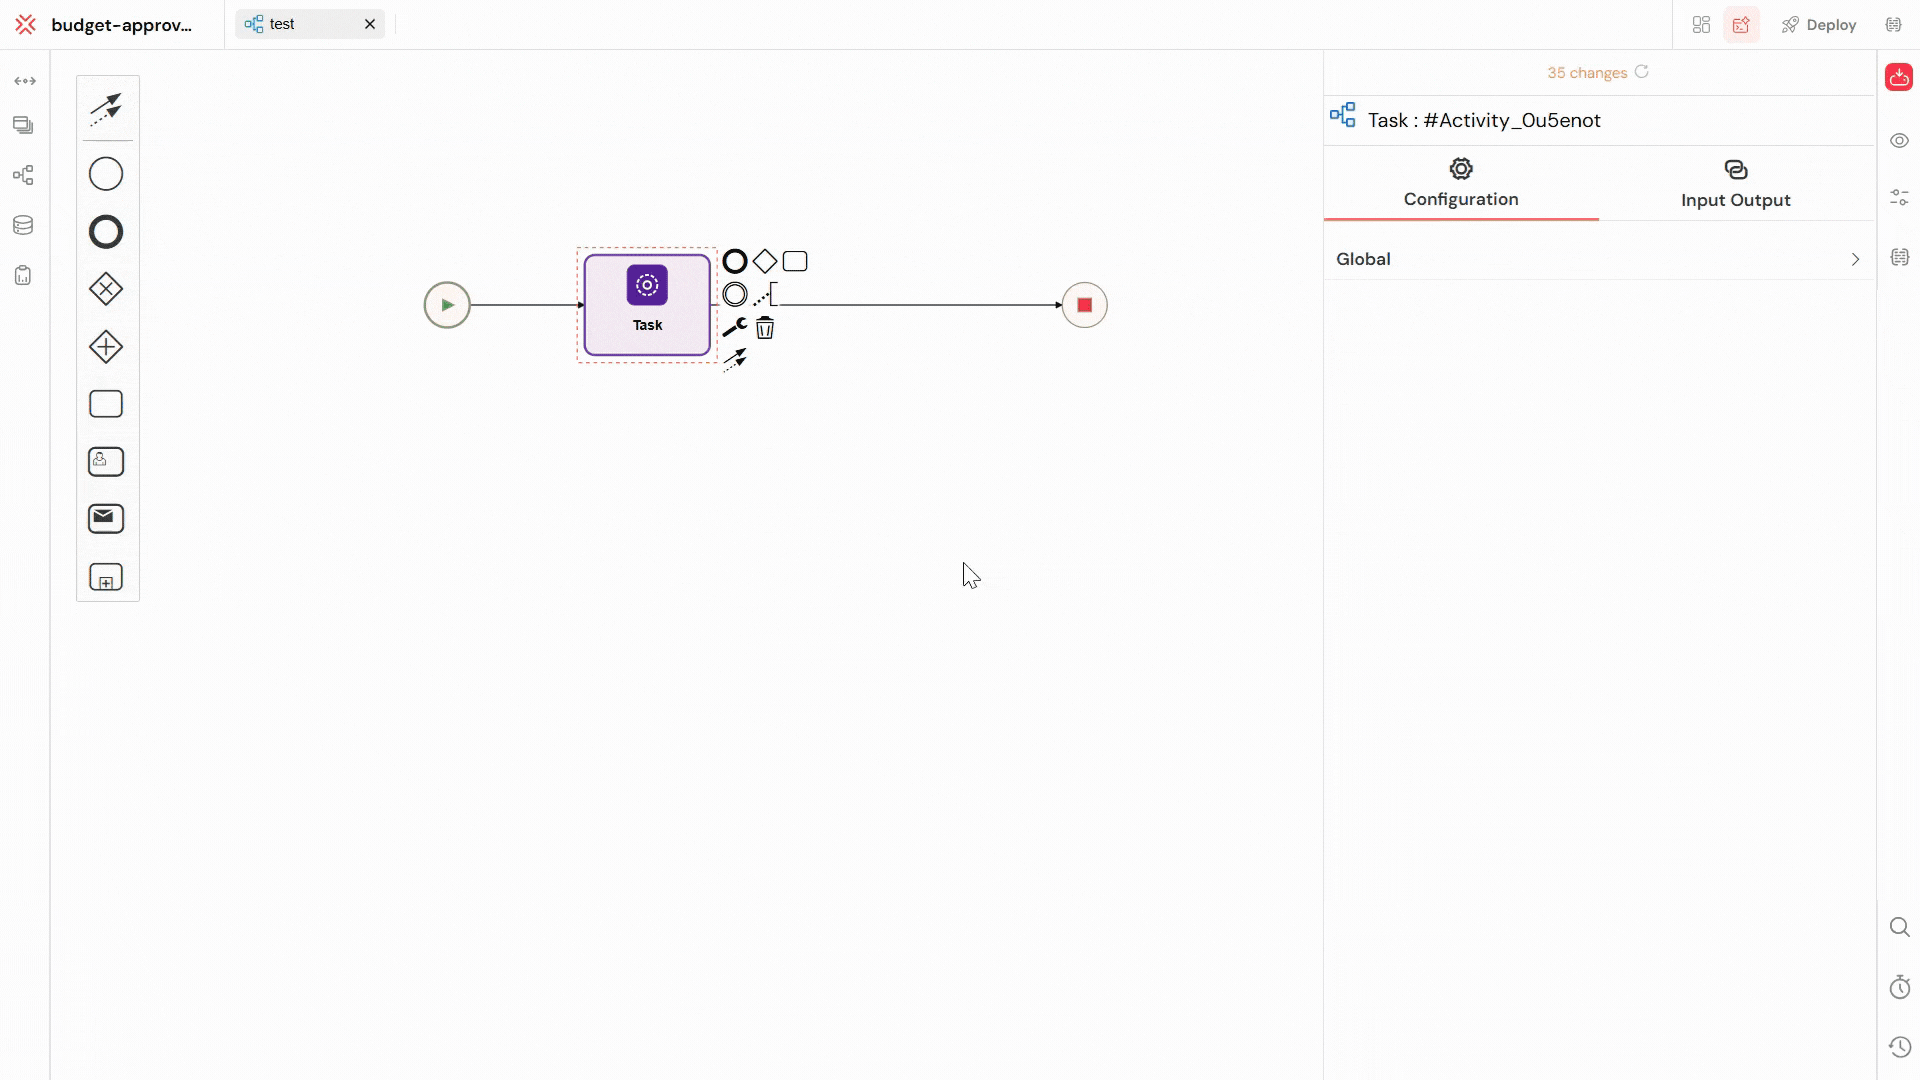Toggle the preview eye on right sidebar
The height and width of the screenshot is (1080, 1920).
pos(1899,140)
